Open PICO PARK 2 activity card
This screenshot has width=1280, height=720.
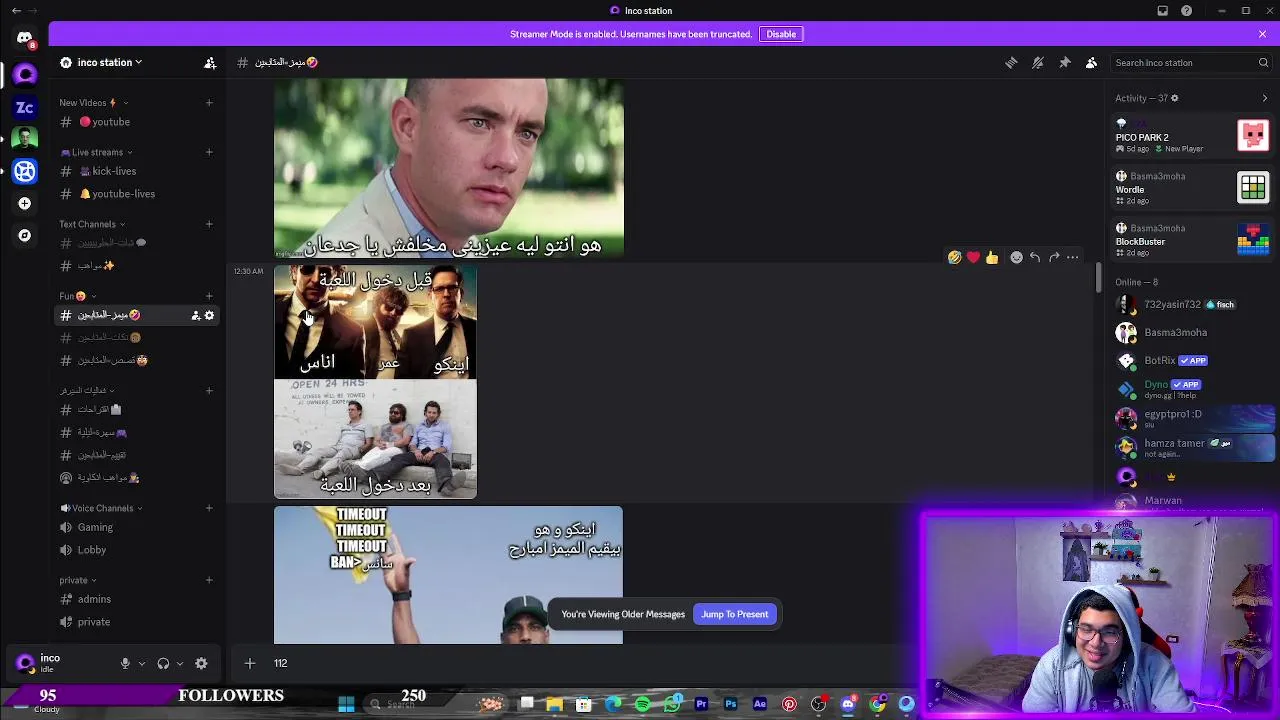coord(1192,136)
